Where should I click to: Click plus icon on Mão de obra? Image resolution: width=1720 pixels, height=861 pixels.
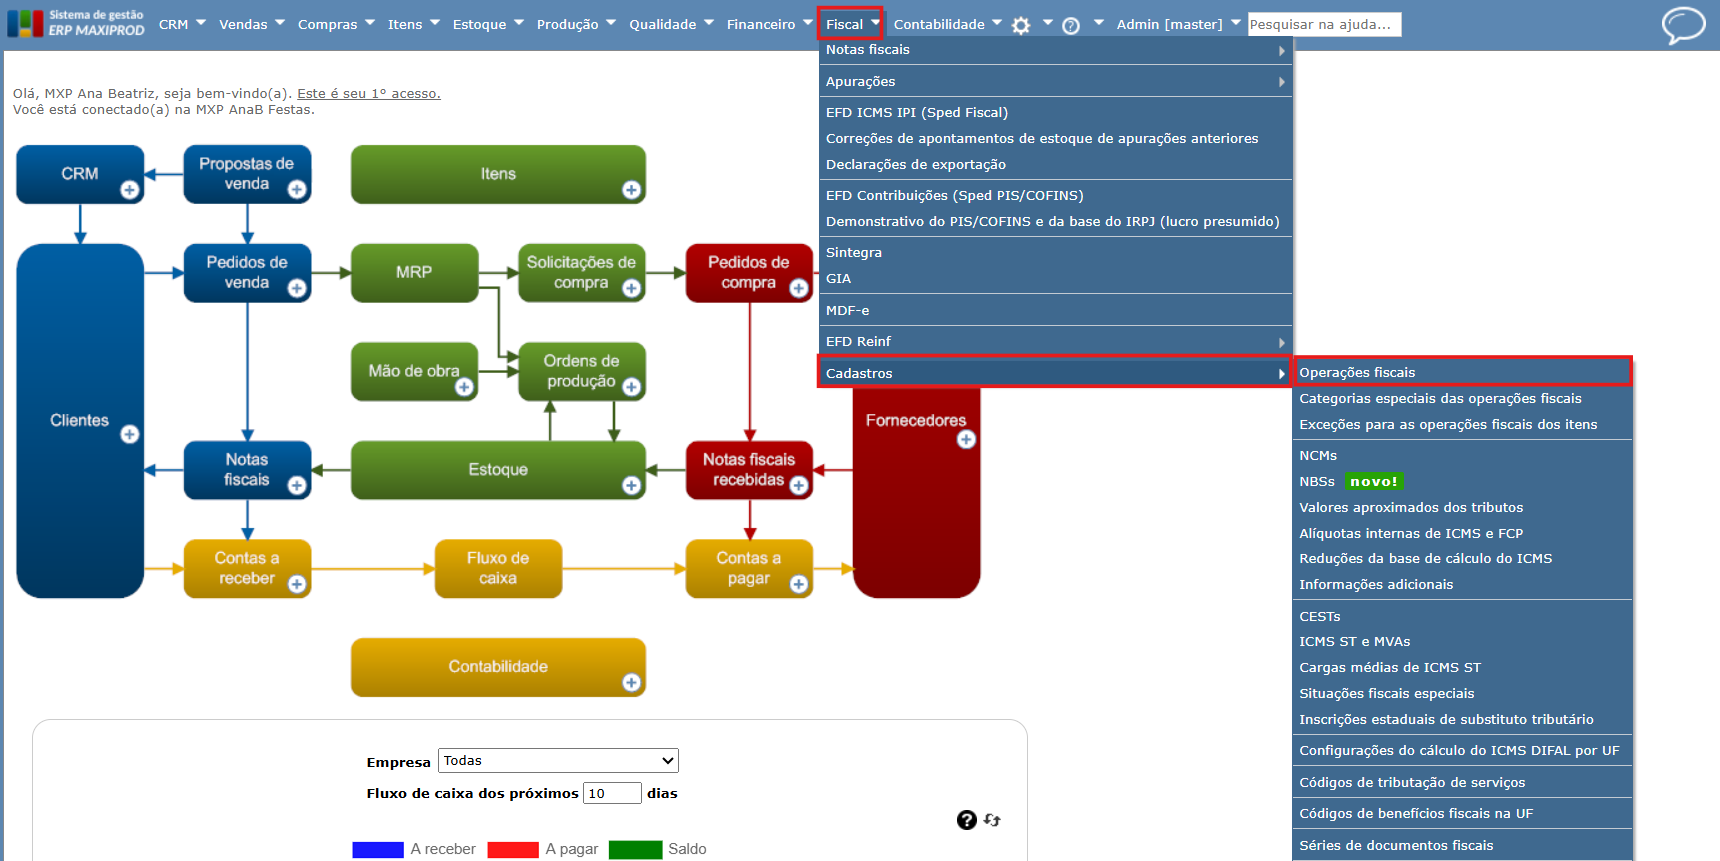point(464,387)
